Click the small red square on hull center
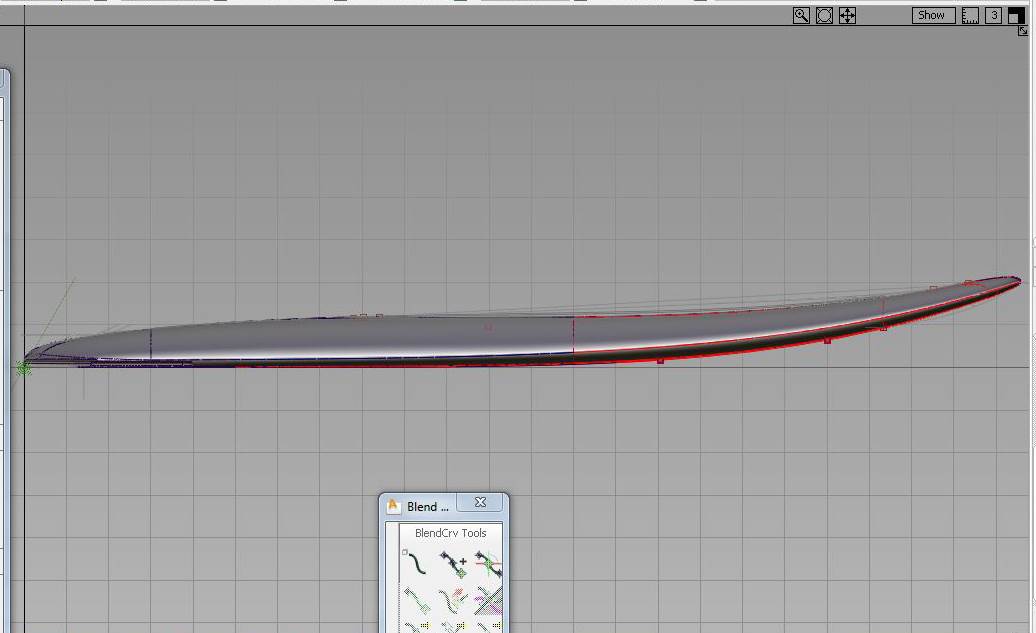 click(x=488, y=327)
